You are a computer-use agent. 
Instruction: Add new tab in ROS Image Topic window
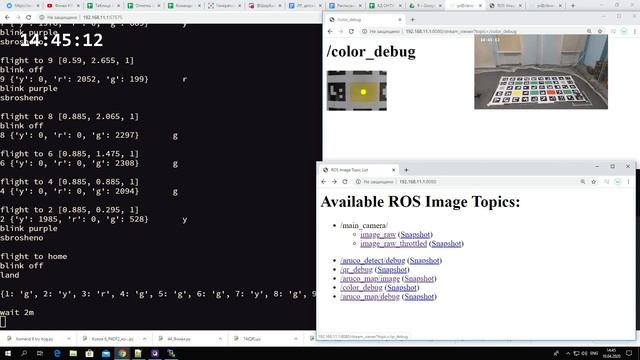tap(406, 170)
